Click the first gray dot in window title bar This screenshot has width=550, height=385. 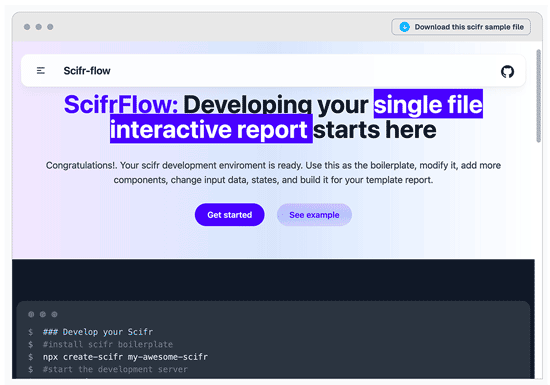tap(27, 27)
